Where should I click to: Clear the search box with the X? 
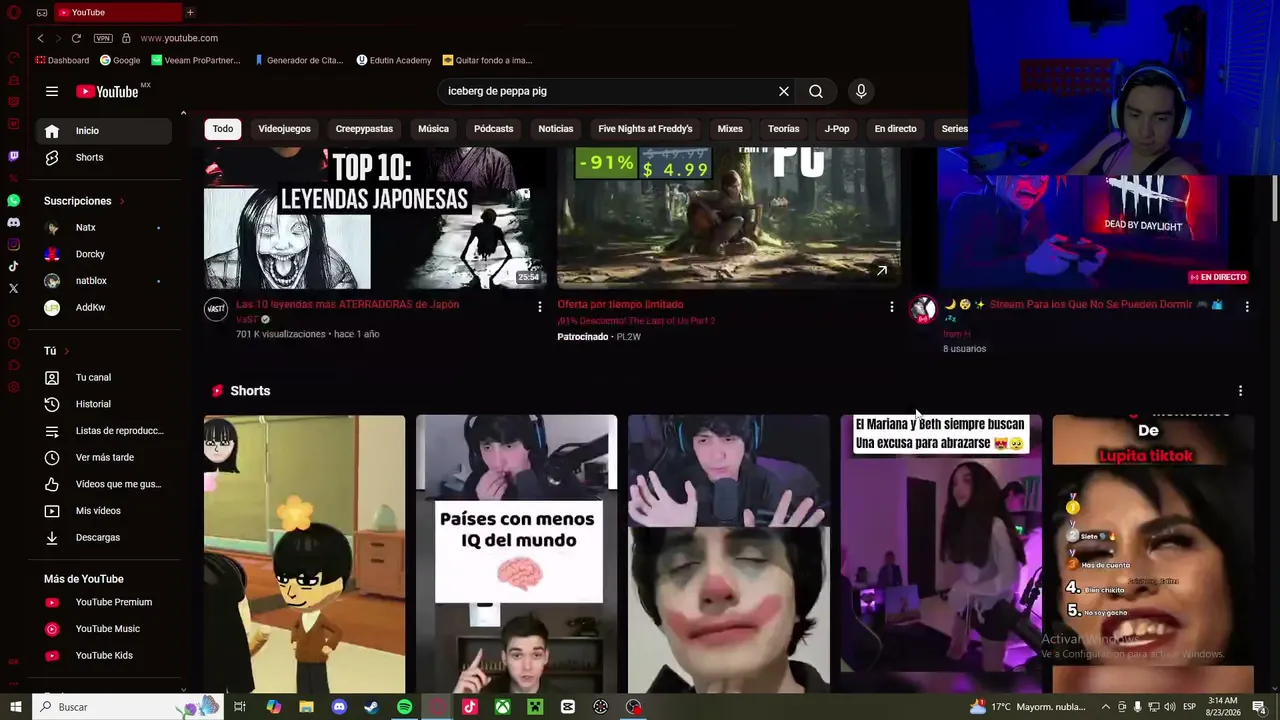point(784,91)
